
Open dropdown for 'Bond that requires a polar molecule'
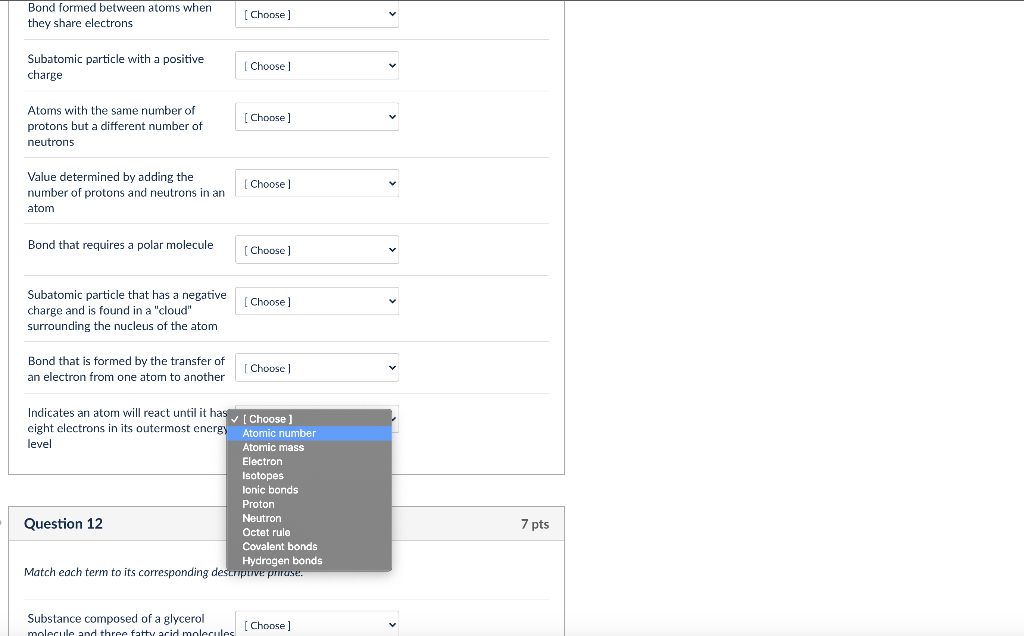(x=317, y=250)
